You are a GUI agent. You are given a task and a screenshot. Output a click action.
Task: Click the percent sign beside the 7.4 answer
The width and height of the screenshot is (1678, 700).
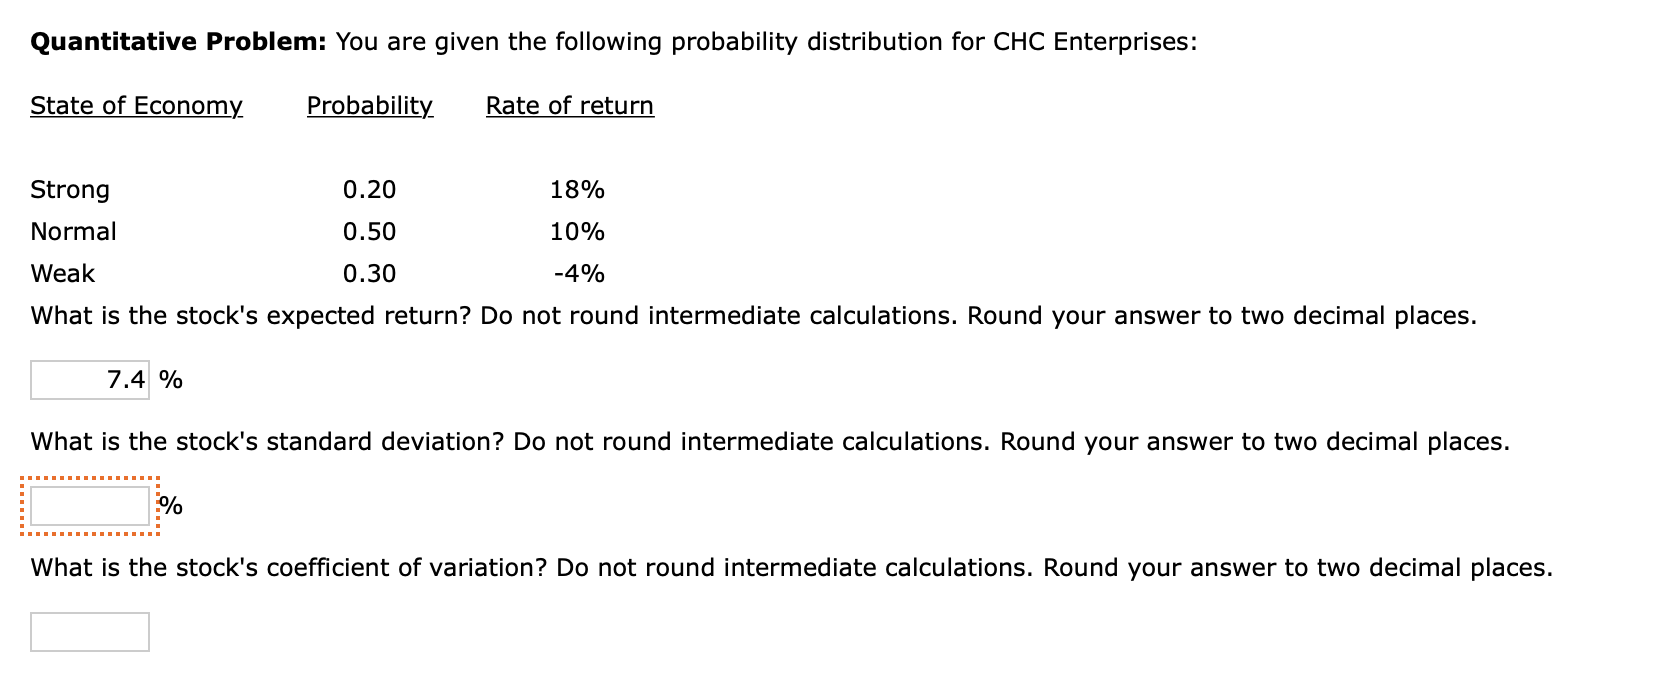click(x=171, y=379)
